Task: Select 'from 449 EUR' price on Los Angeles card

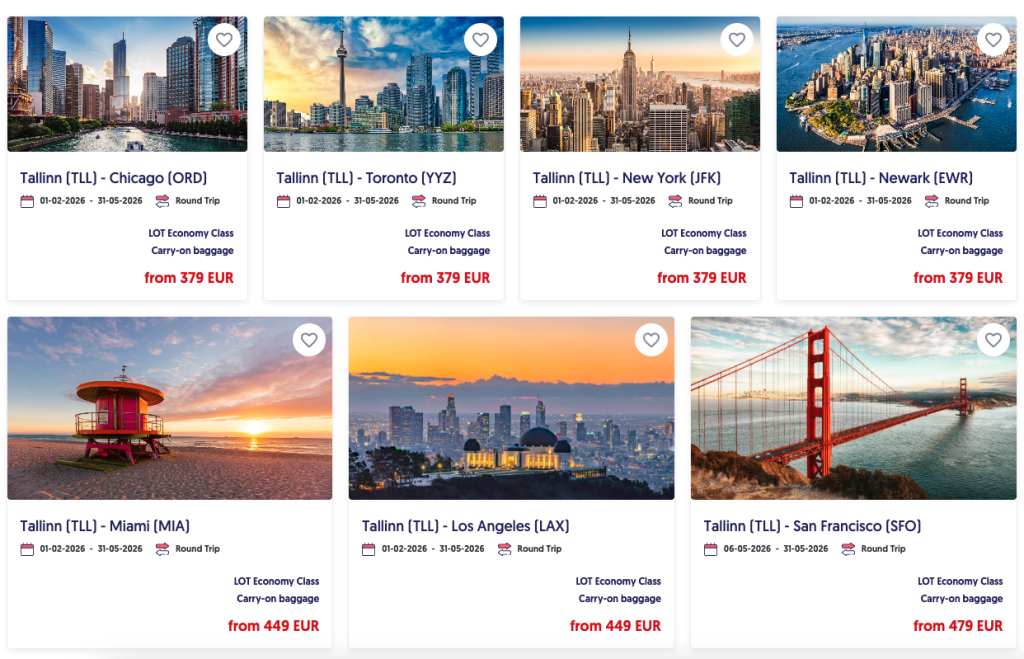Action: (615, 626)
